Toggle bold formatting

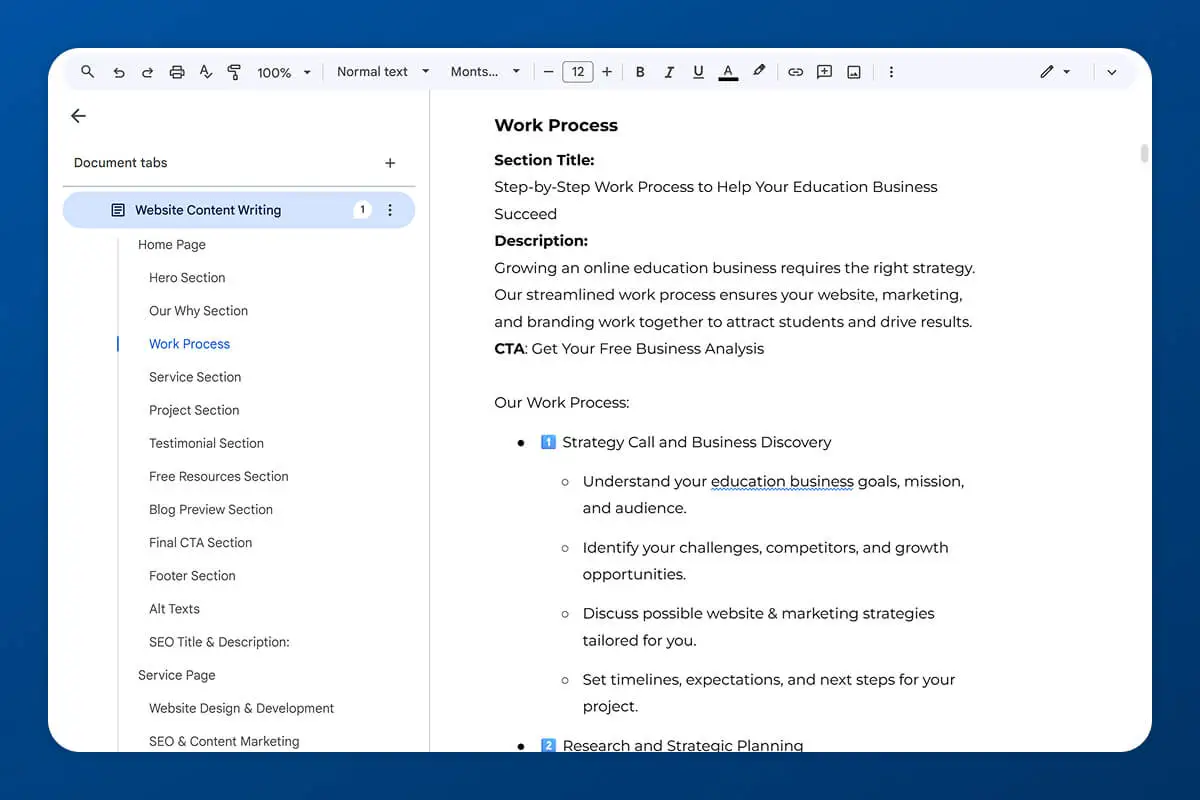pos(639,71)
